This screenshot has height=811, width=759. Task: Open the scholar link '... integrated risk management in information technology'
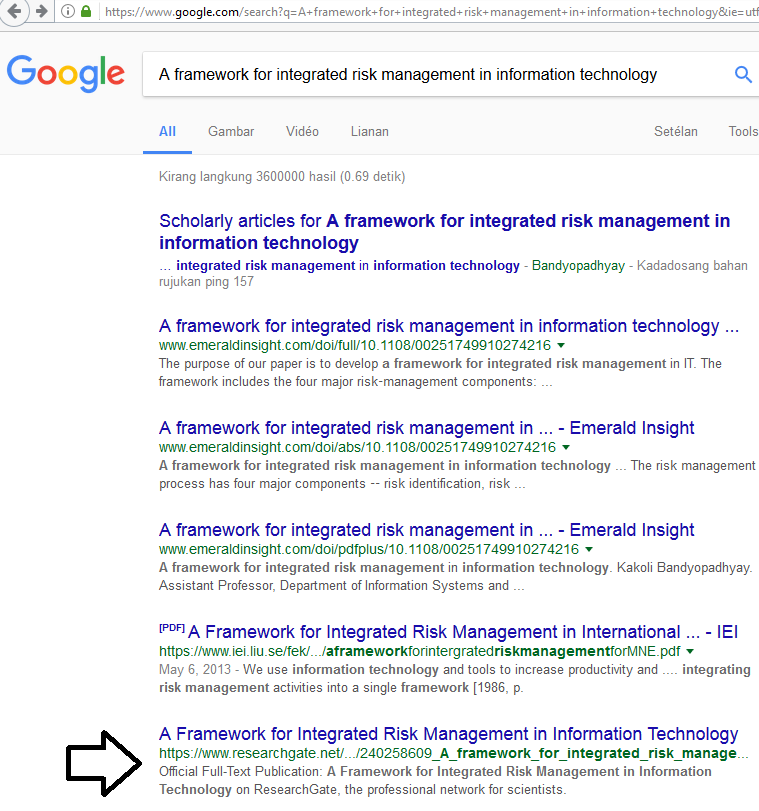click(339, 265)
